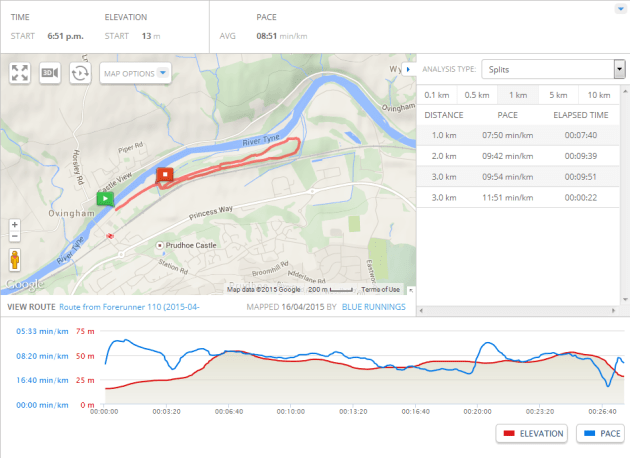630x458 pixels.
Task: Toggle the Elevation chart series
Action: [x=532, y=433]
